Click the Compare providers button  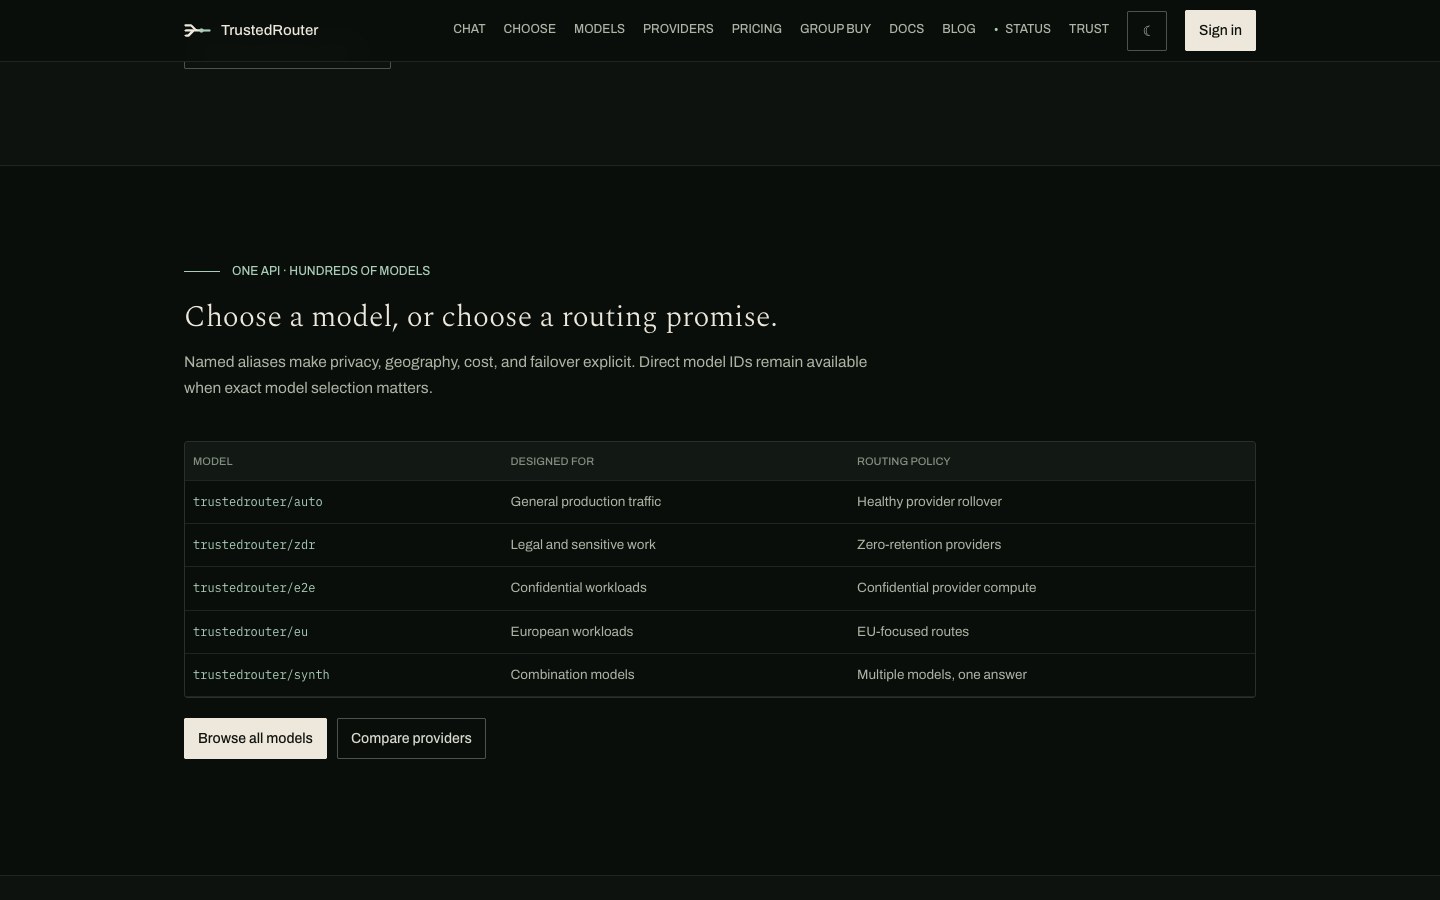(x=411, y=738)
